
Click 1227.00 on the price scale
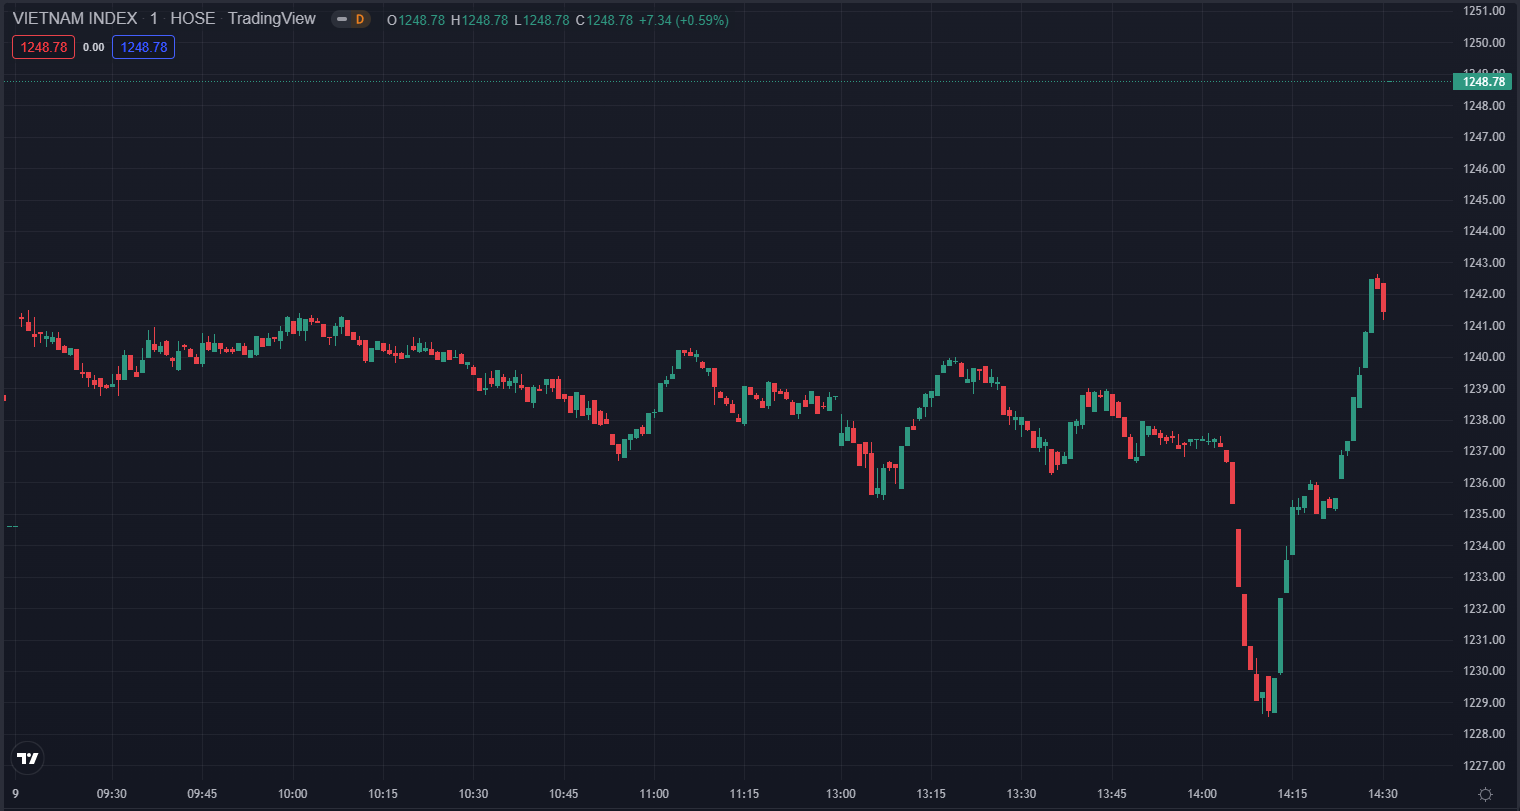click(x=1484, y=766)
